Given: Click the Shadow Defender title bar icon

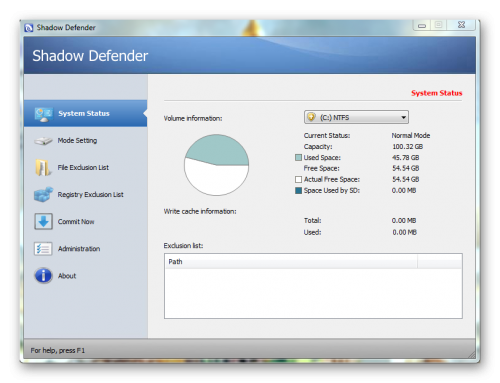Looking at the screenshot, I should [29, 28].
